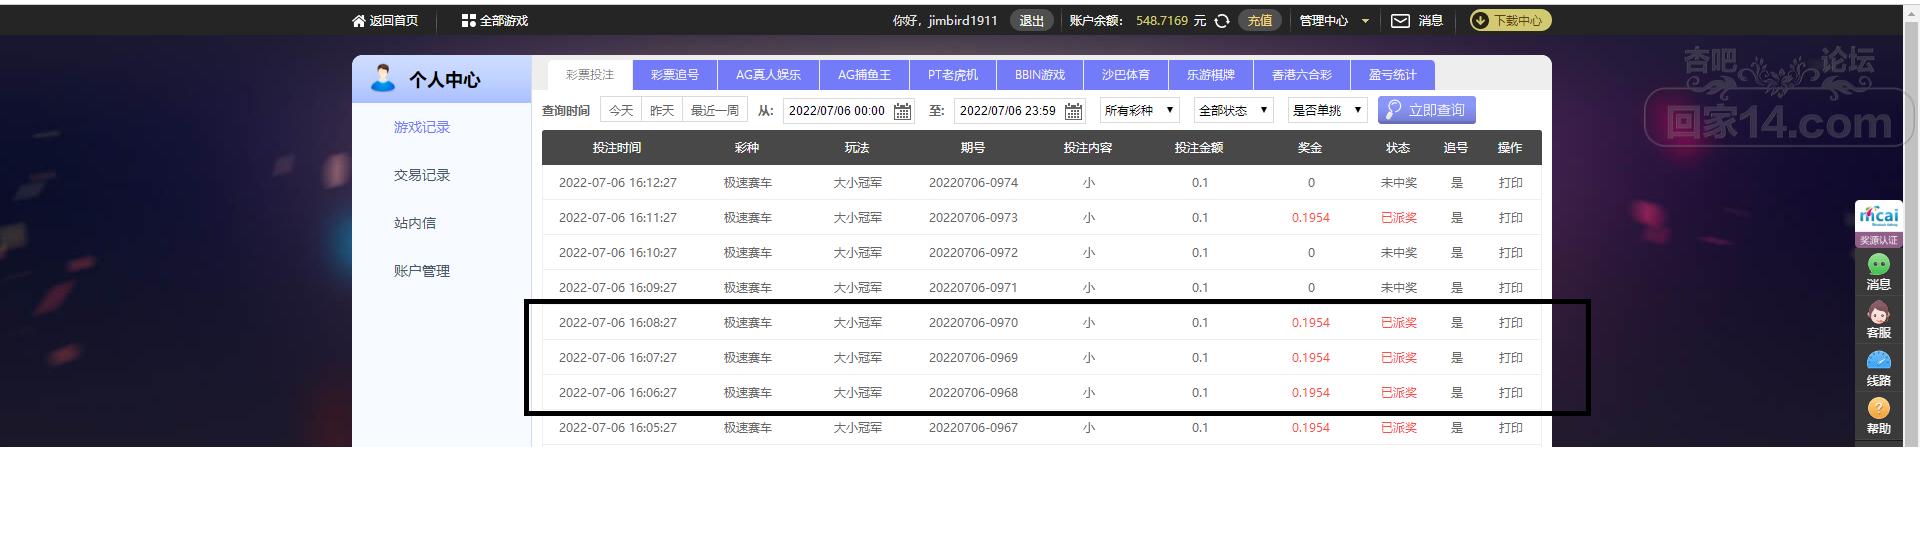Click the 个人中心 user avatar icon
This screenshot has width=1920, height=548.
383,78
